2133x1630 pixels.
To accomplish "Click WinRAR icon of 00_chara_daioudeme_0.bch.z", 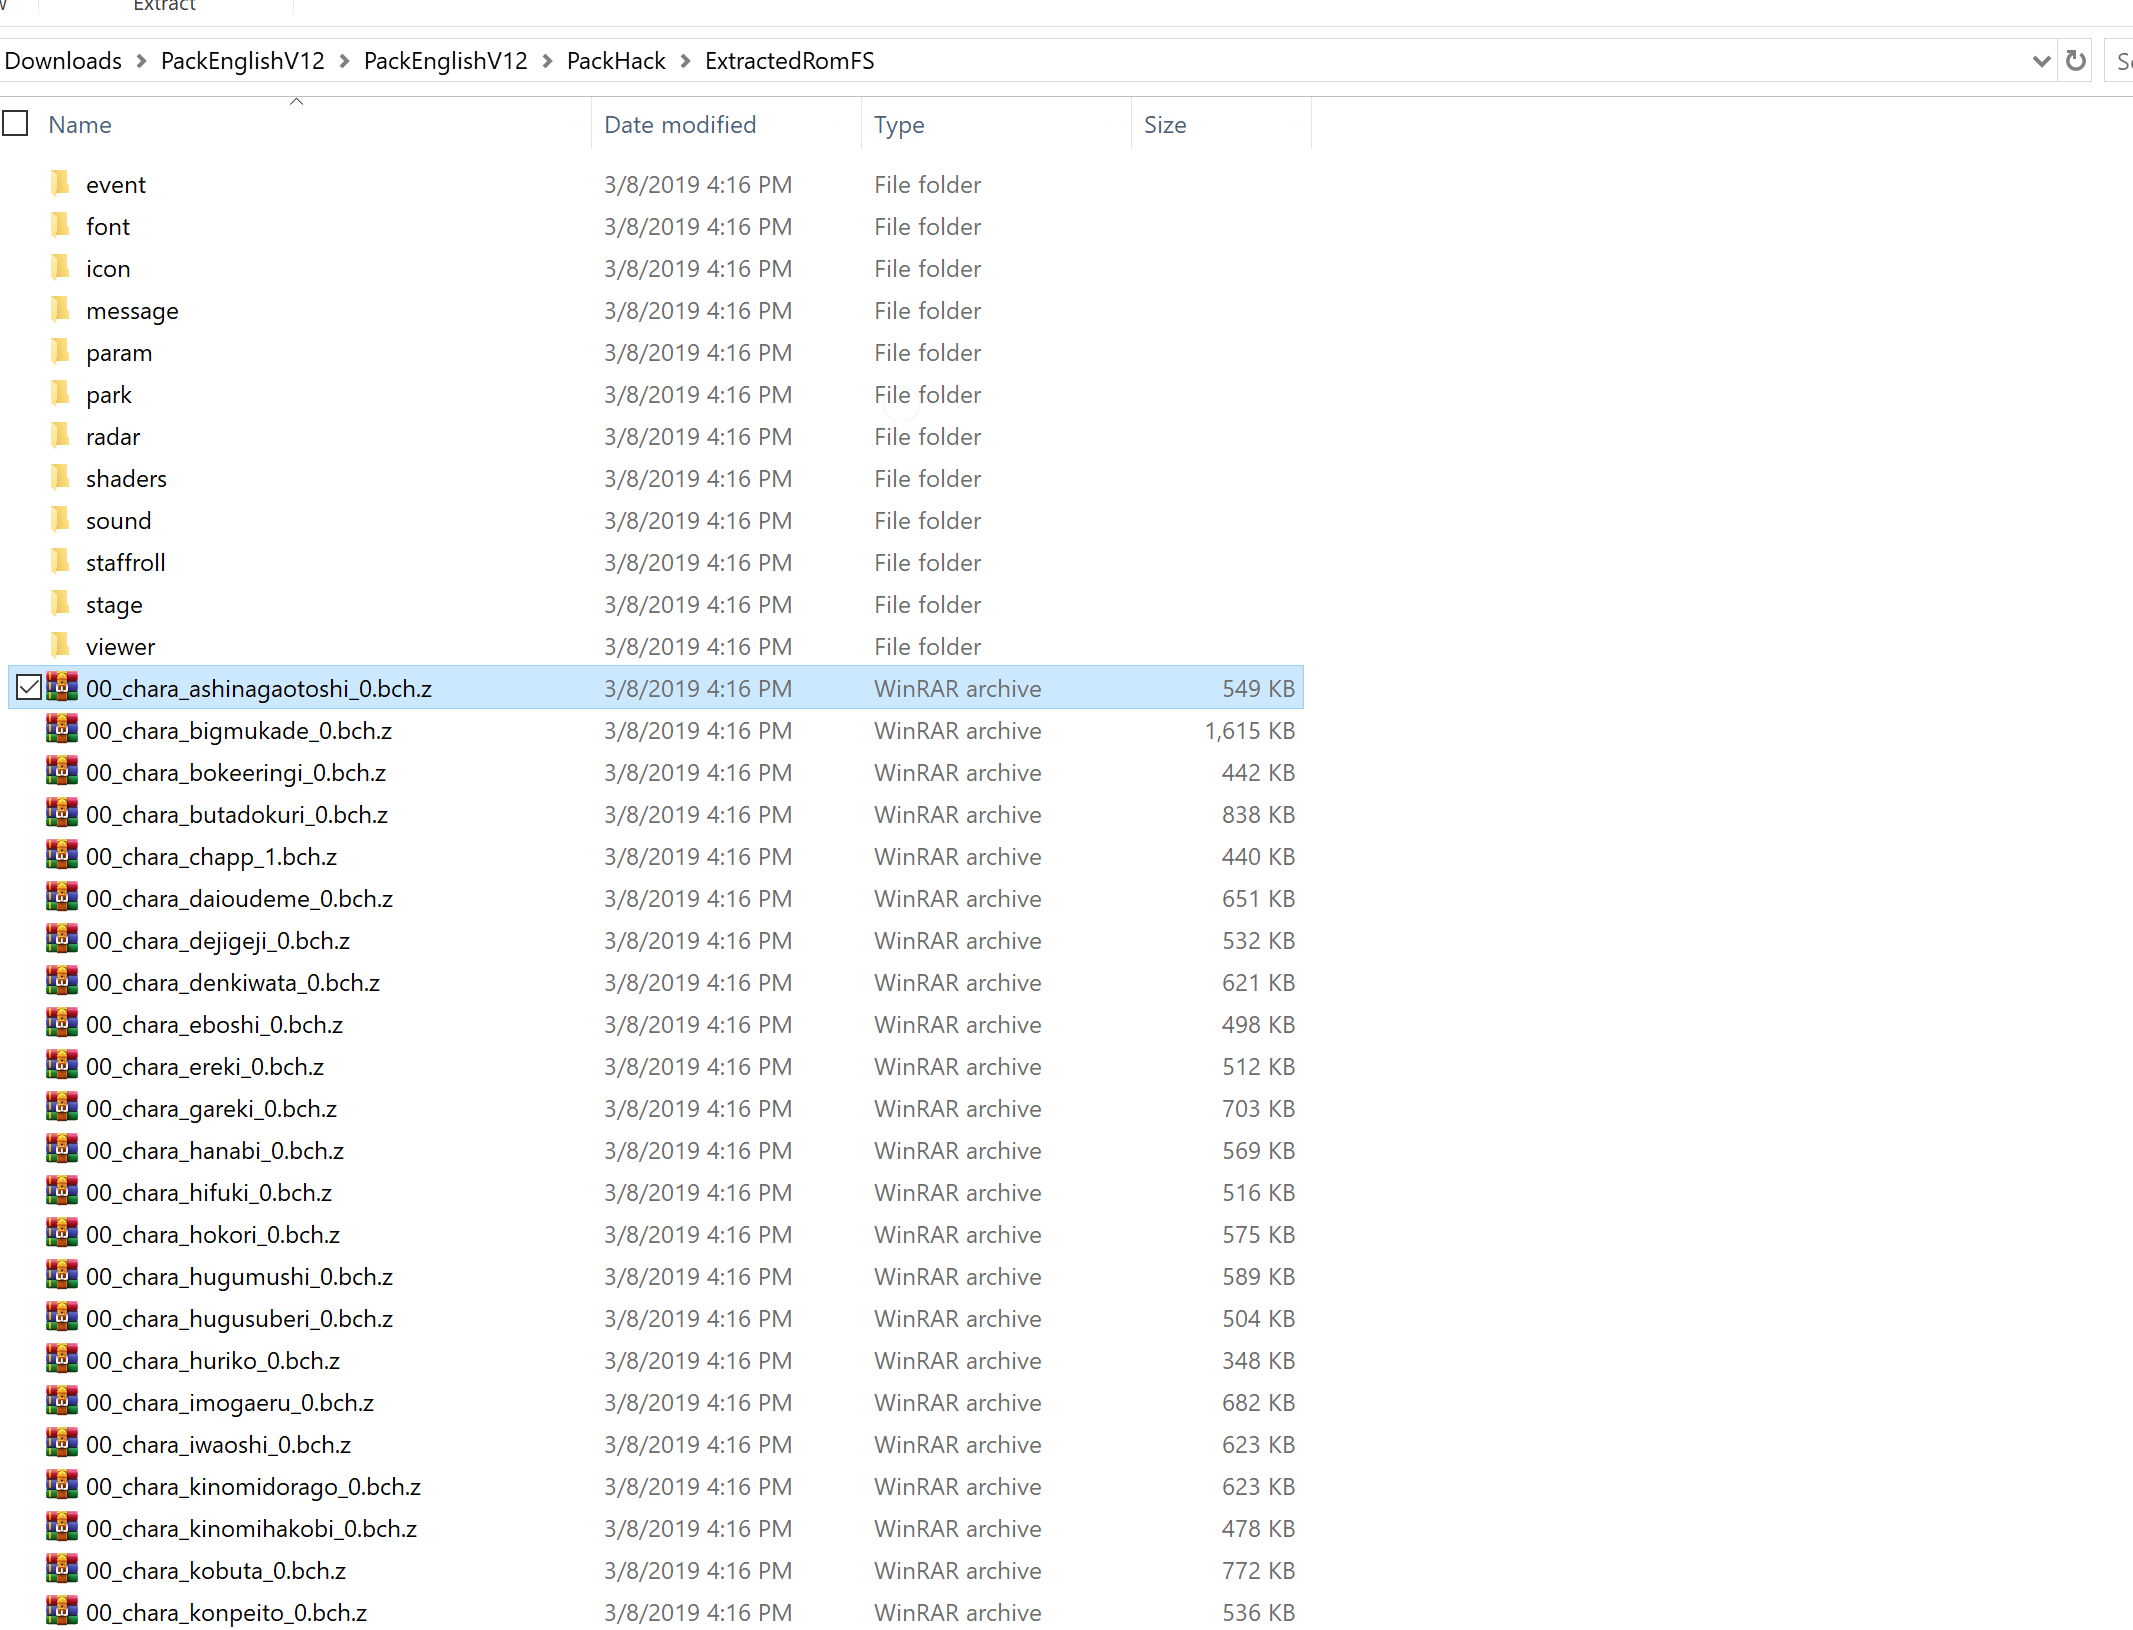I will point(62,898).
